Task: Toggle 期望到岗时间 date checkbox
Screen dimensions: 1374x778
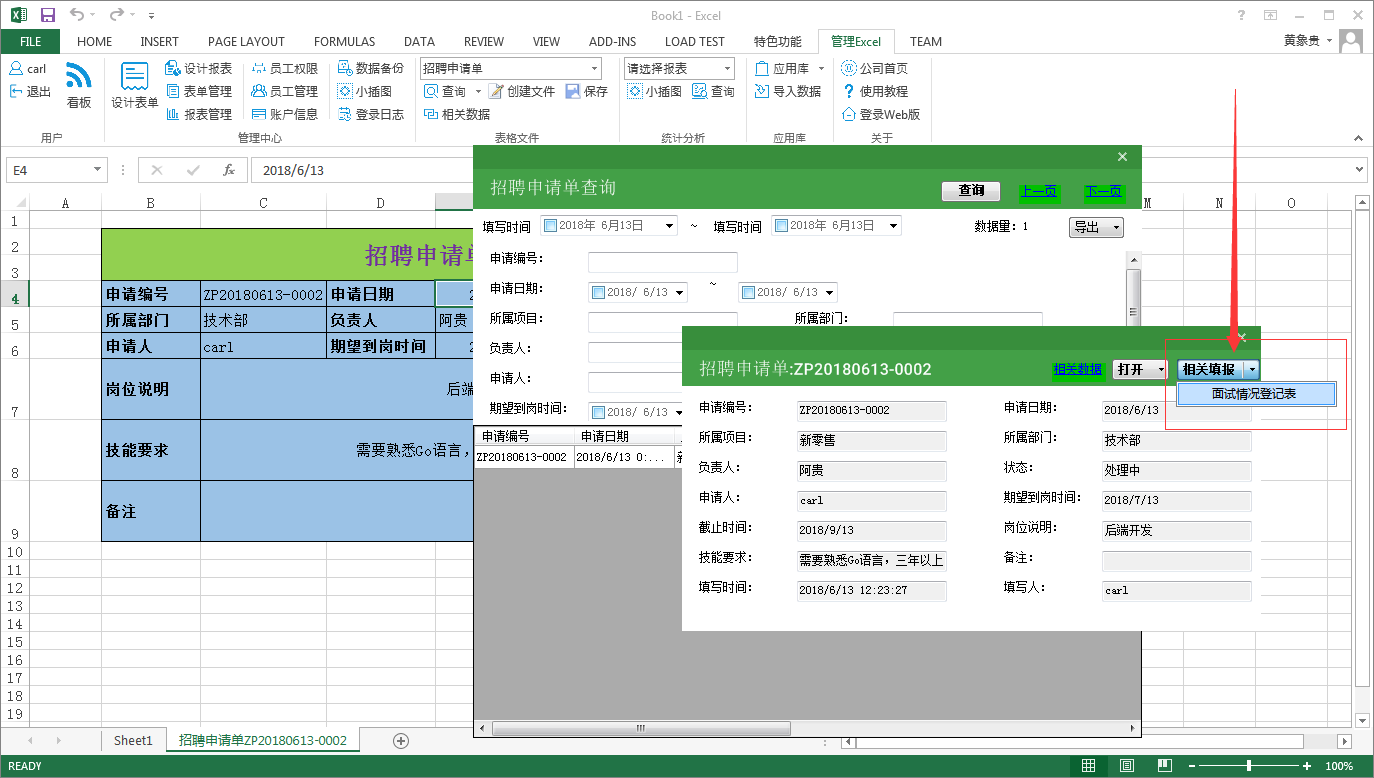Action: click(599, 412)
